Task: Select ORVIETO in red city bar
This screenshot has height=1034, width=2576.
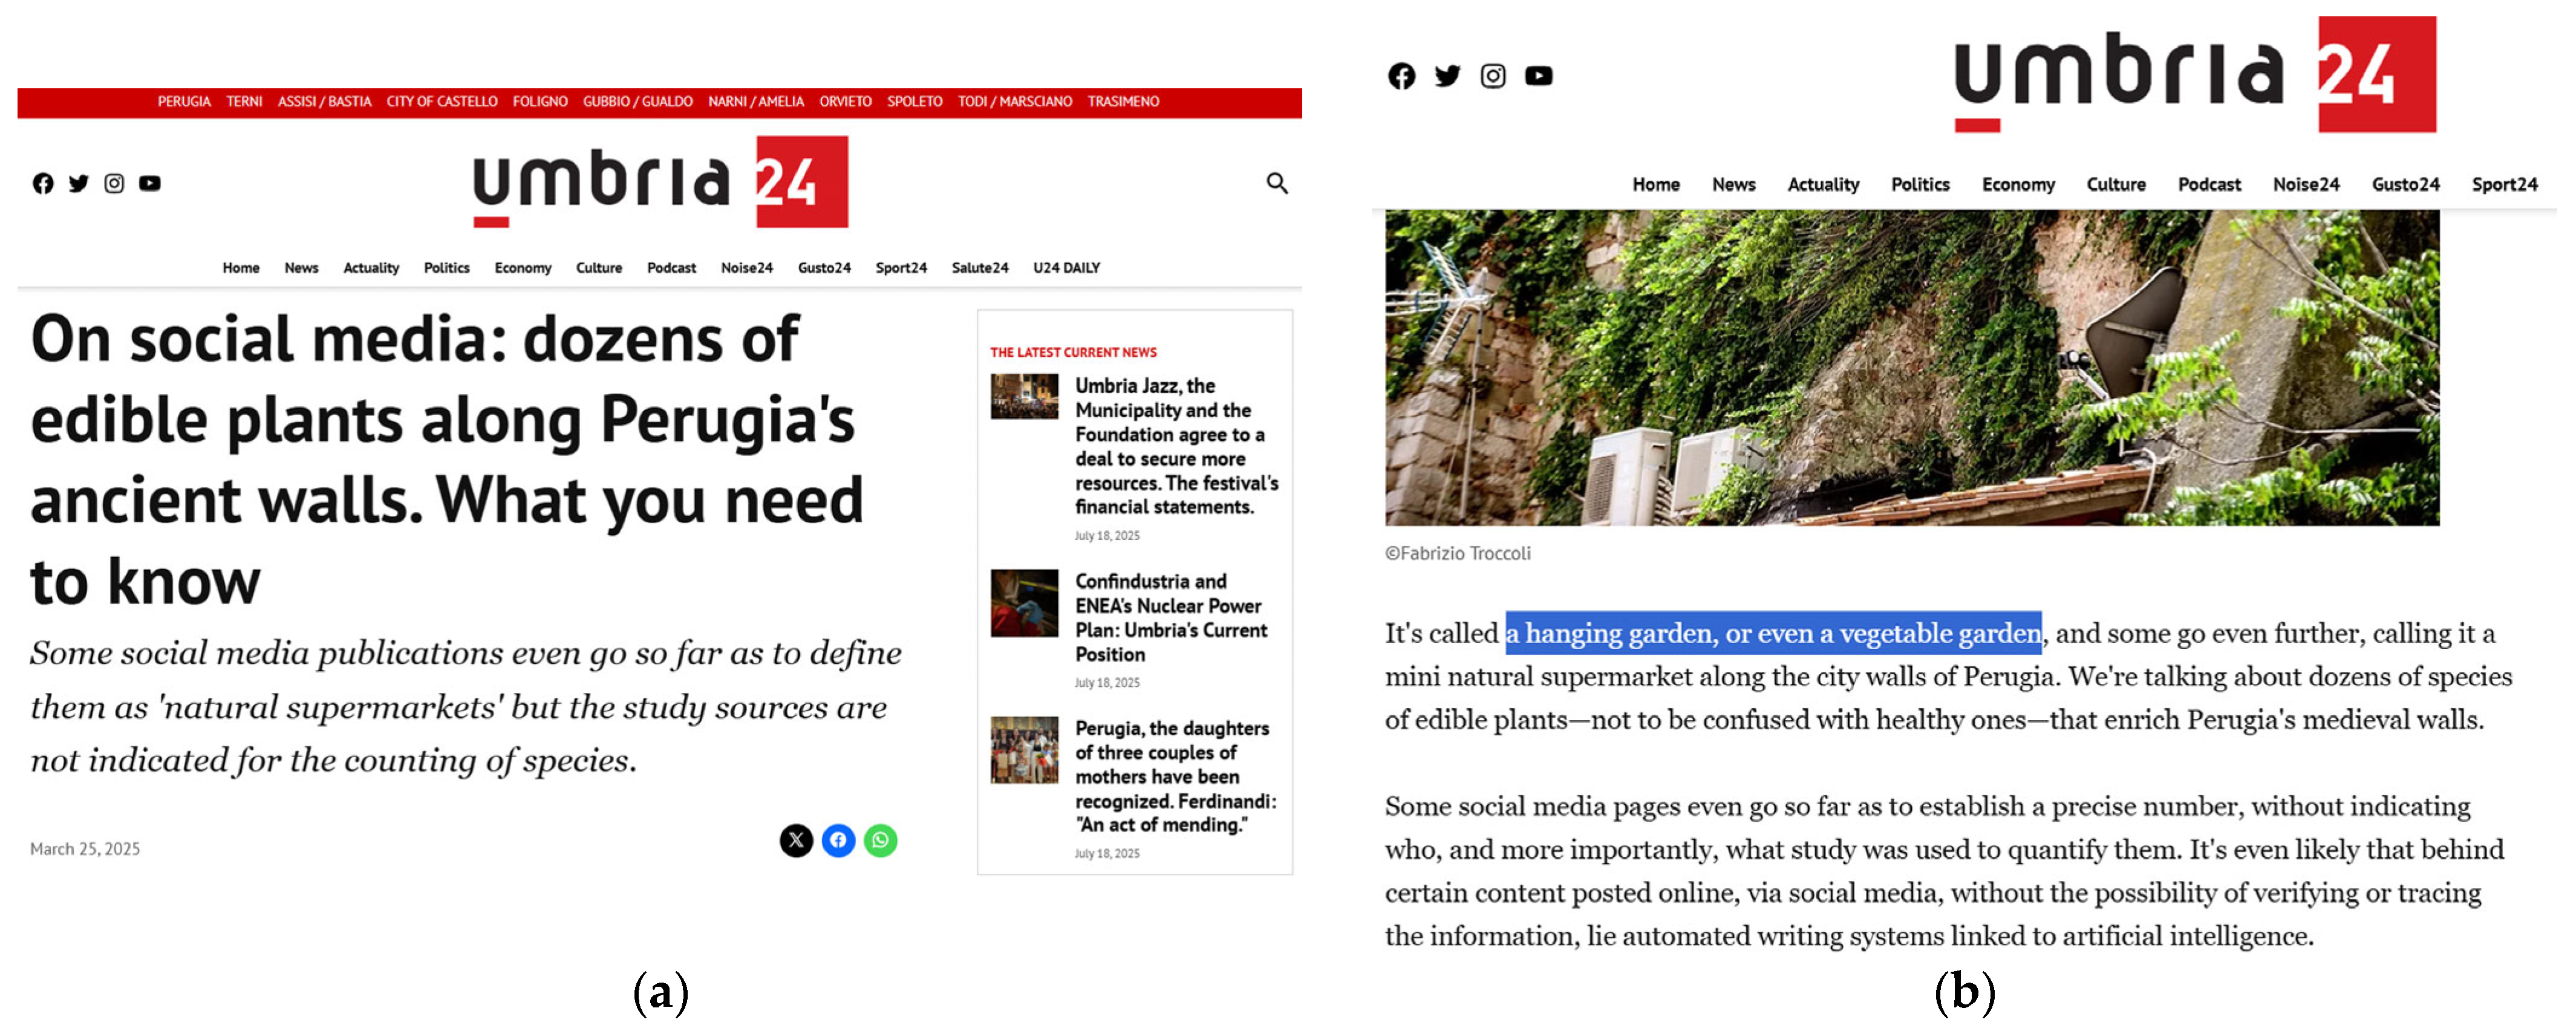Action: (x=846, y=102)
